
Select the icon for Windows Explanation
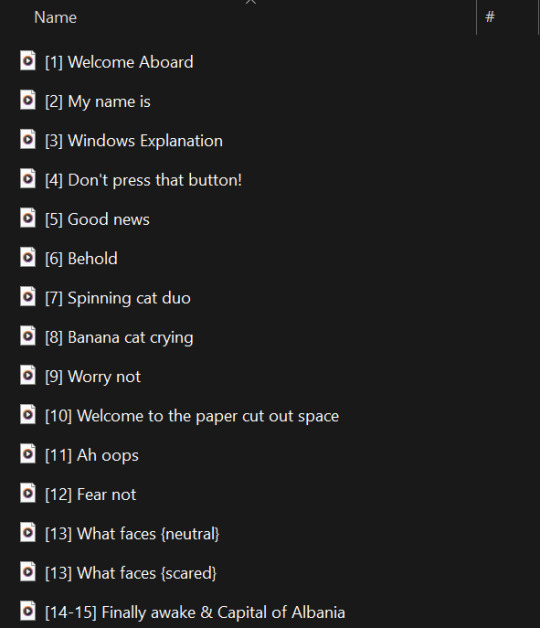click(x=28, y=139)
